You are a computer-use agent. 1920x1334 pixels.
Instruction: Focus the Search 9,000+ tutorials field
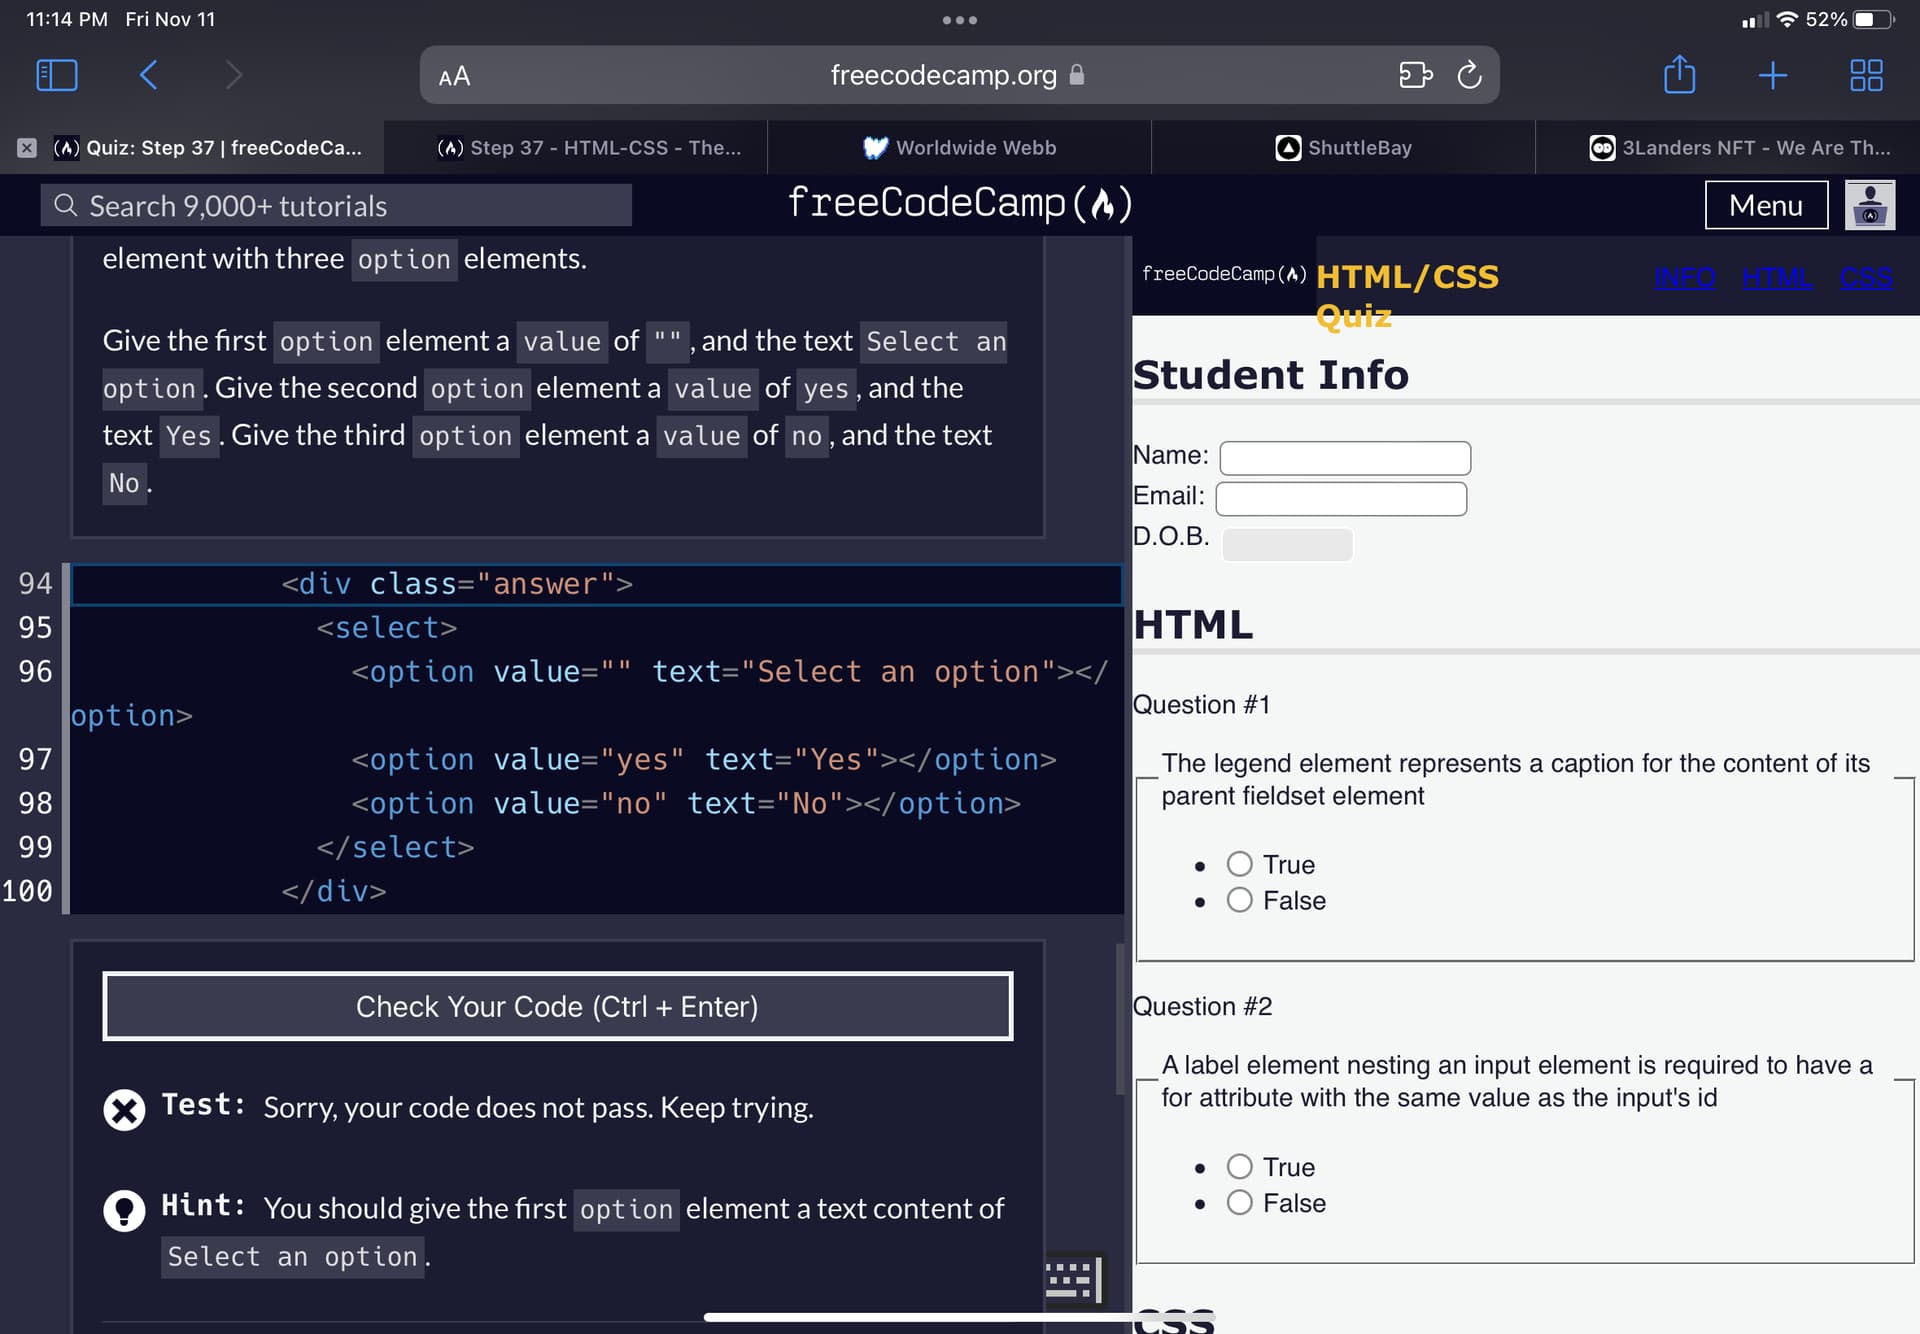pos(336,205)
